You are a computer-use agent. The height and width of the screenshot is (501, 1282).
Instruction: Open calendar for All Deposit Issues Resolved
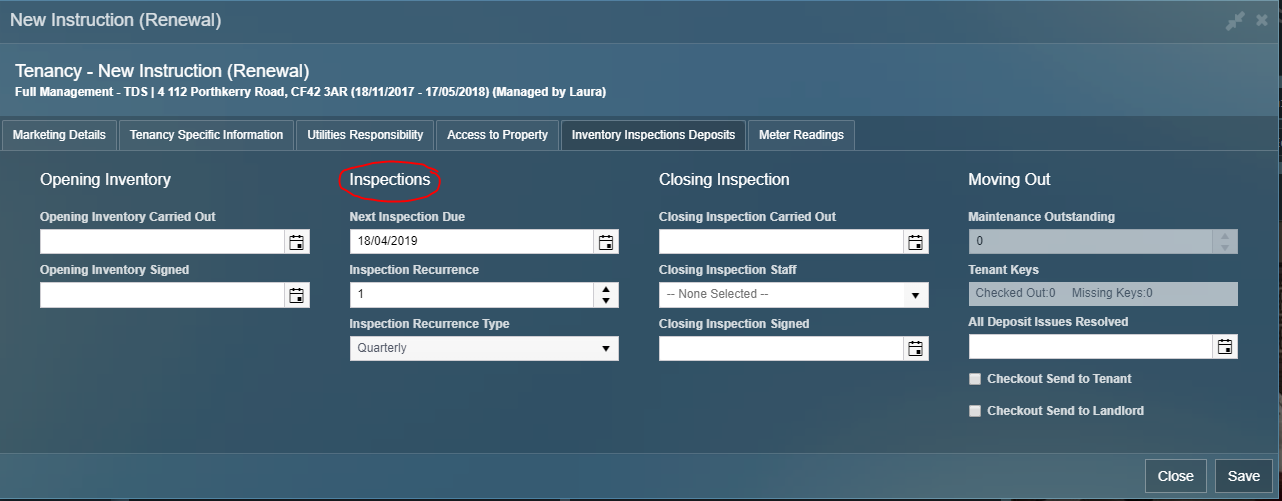(1225, 347)
